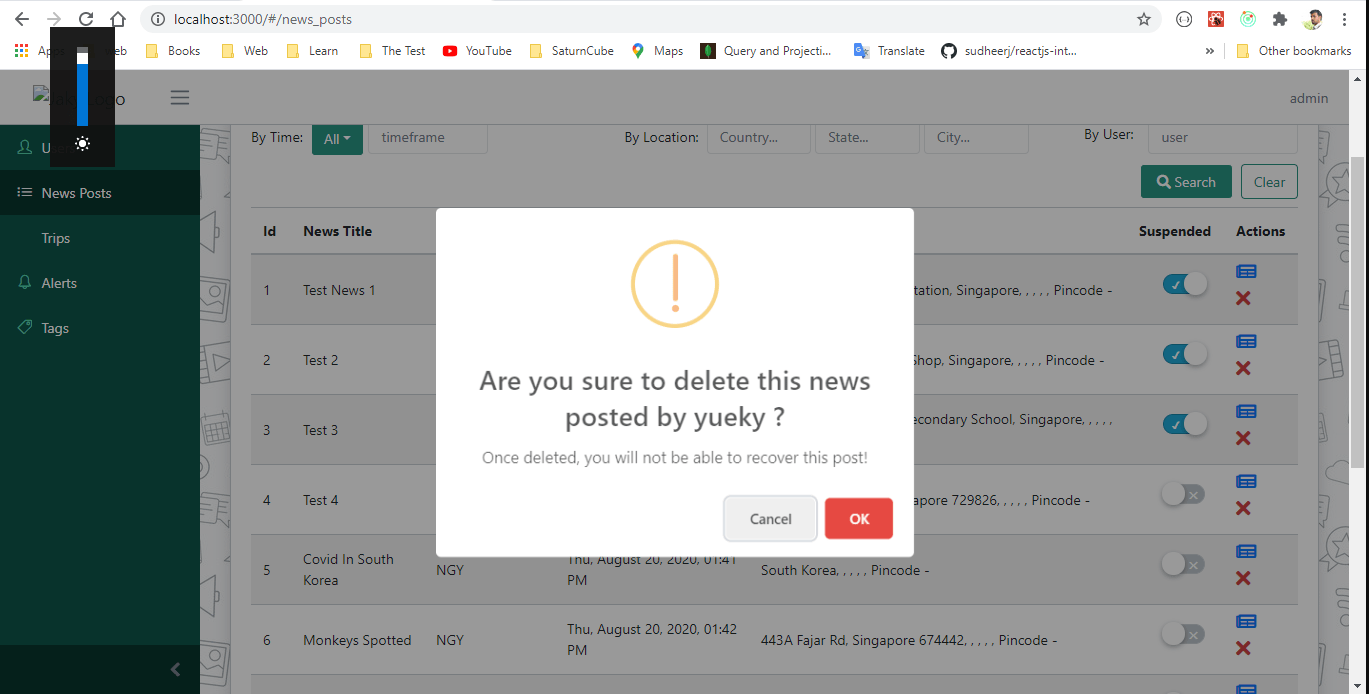Enable the Suspended toggle for Covid In South Korea

click(1182, 564)
